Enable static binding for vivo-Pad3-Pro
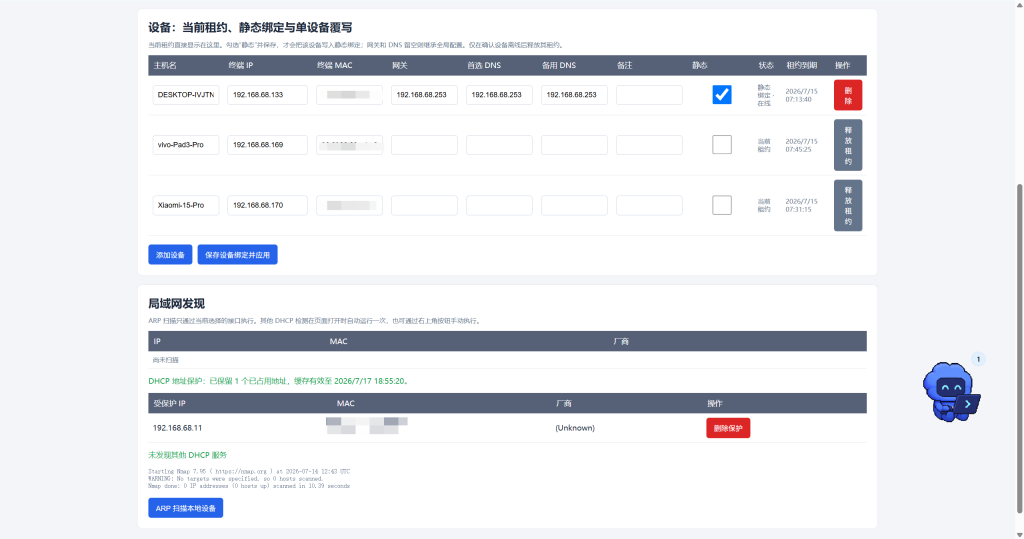1024x539 pixels. coord(722,144)
